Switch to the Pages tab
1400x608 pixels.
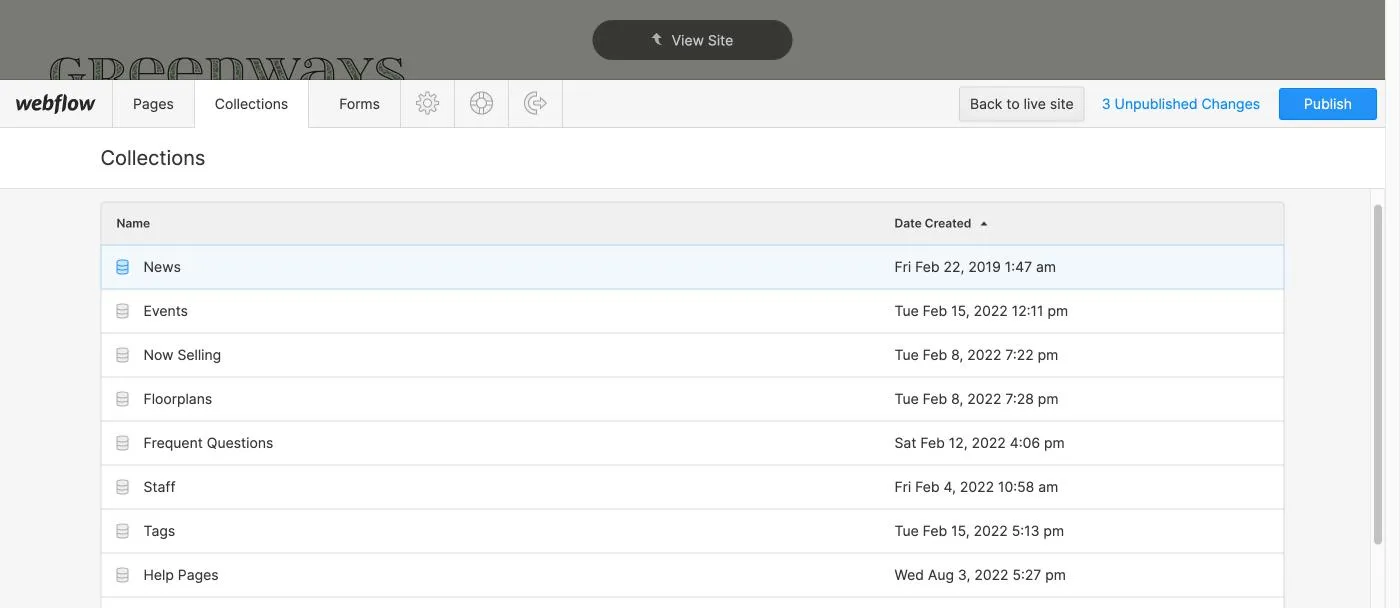click(153, 103)
